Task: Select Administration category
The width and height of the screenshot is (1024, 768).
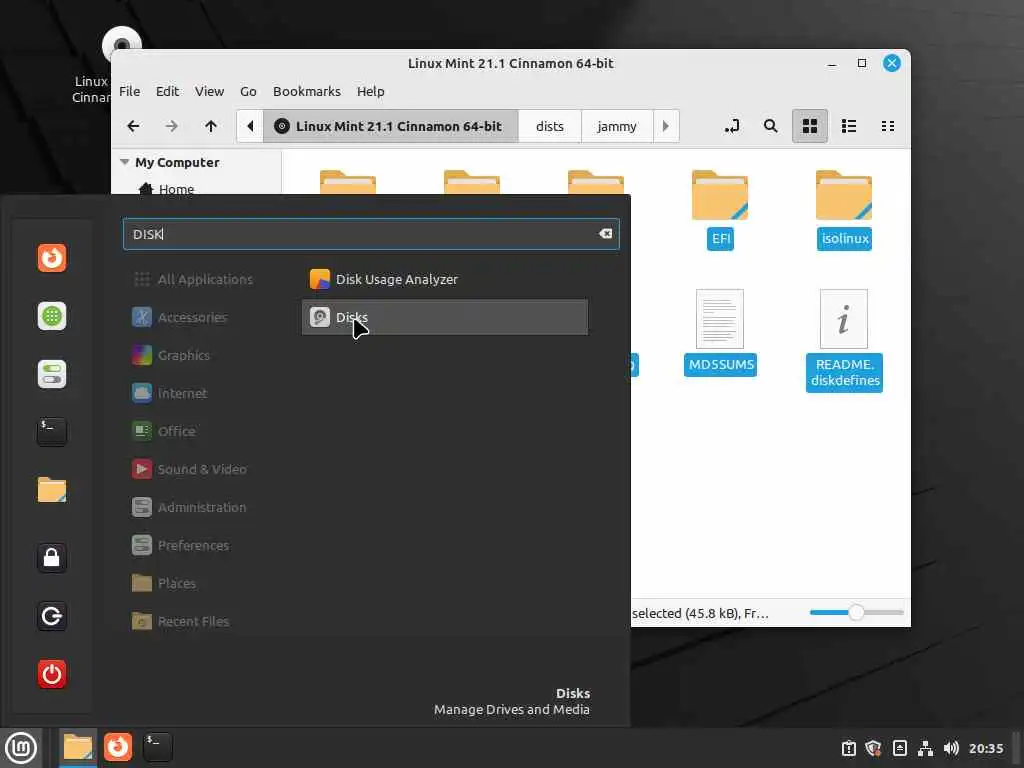Action: tap(189, 507)
